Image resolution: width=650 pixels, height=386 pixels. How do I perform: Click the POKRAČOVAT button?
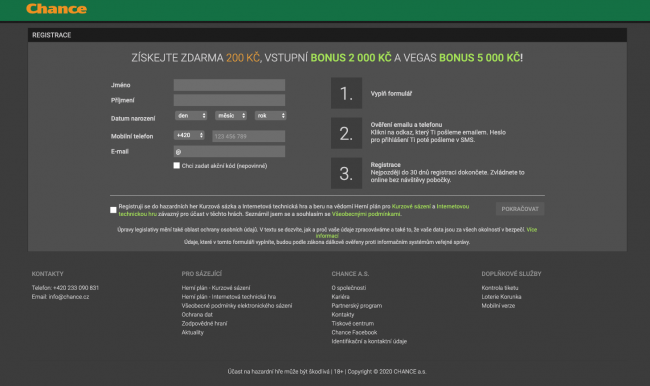520,209
